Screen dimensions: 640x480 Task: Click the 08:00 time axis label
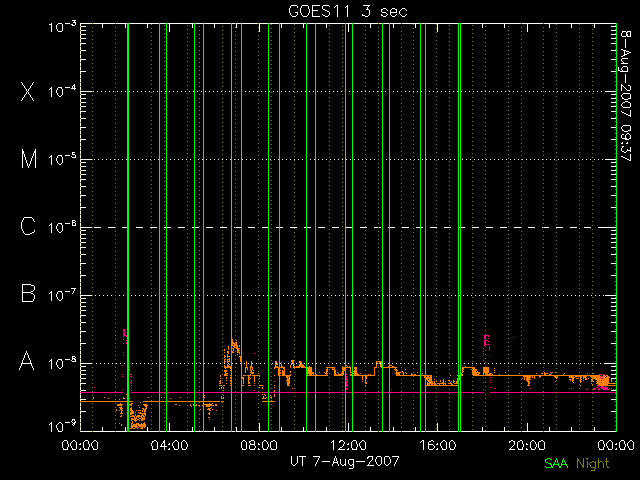click(259, 444)
